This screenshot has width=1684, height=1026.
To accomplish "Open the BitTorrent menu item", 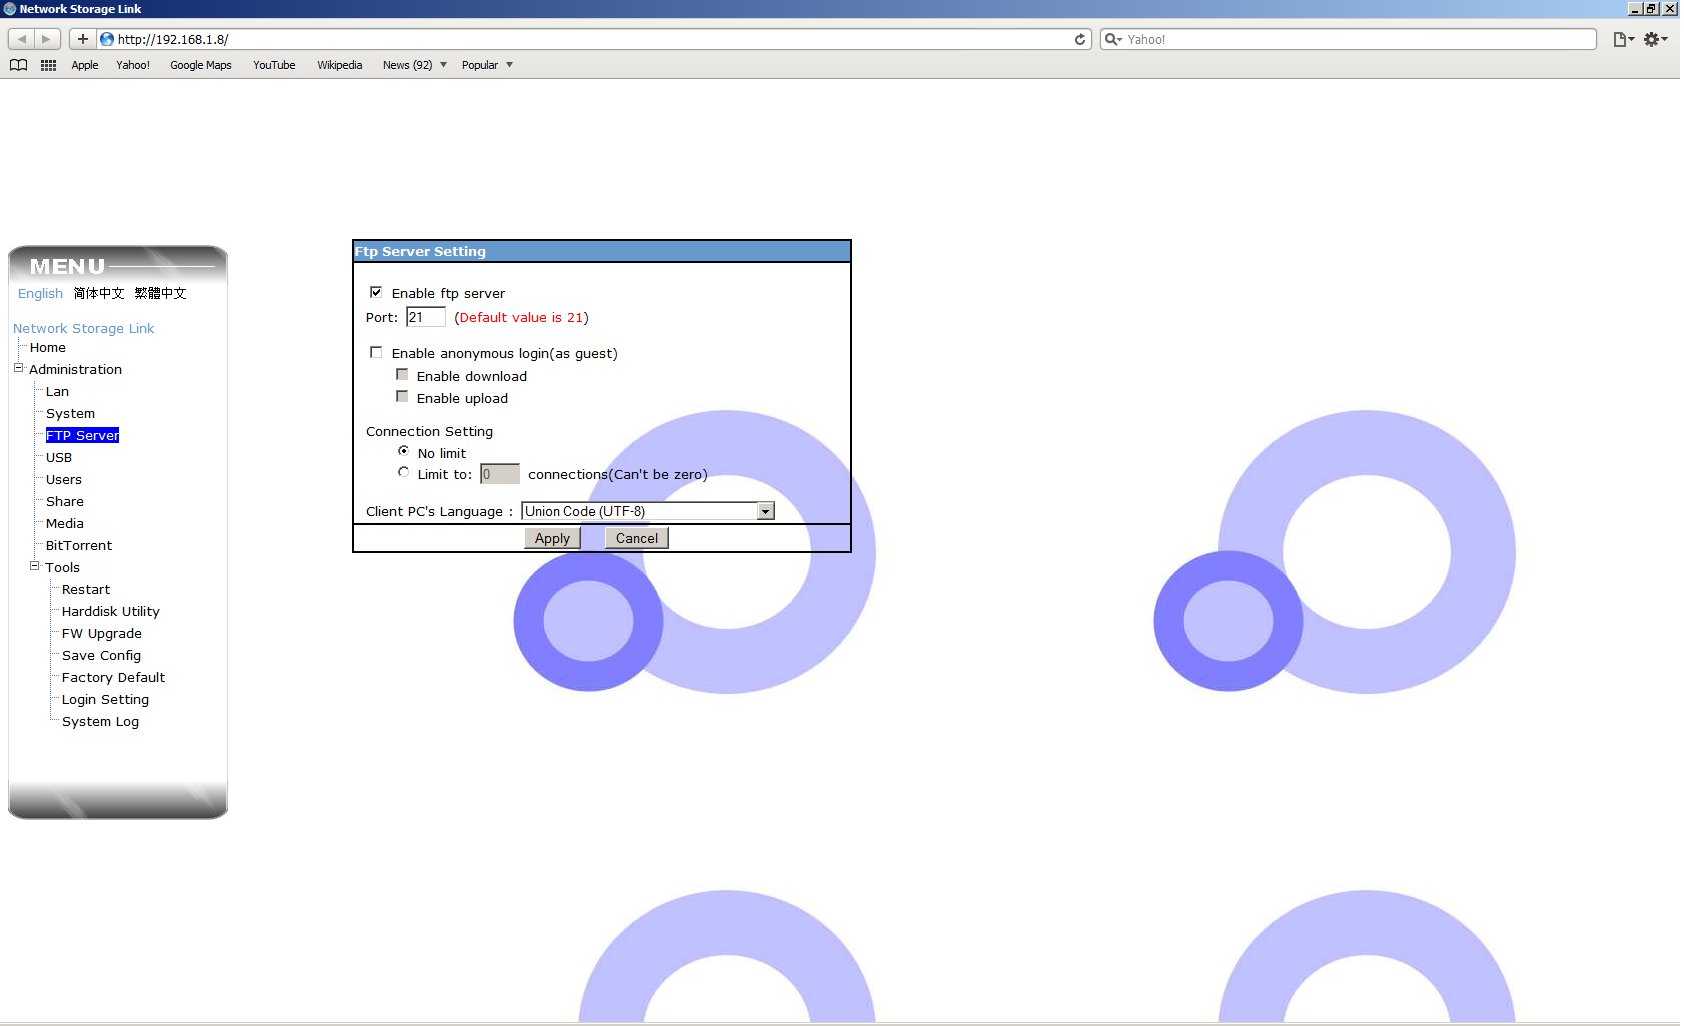I will pyautogui.click(x=79, y=545).
